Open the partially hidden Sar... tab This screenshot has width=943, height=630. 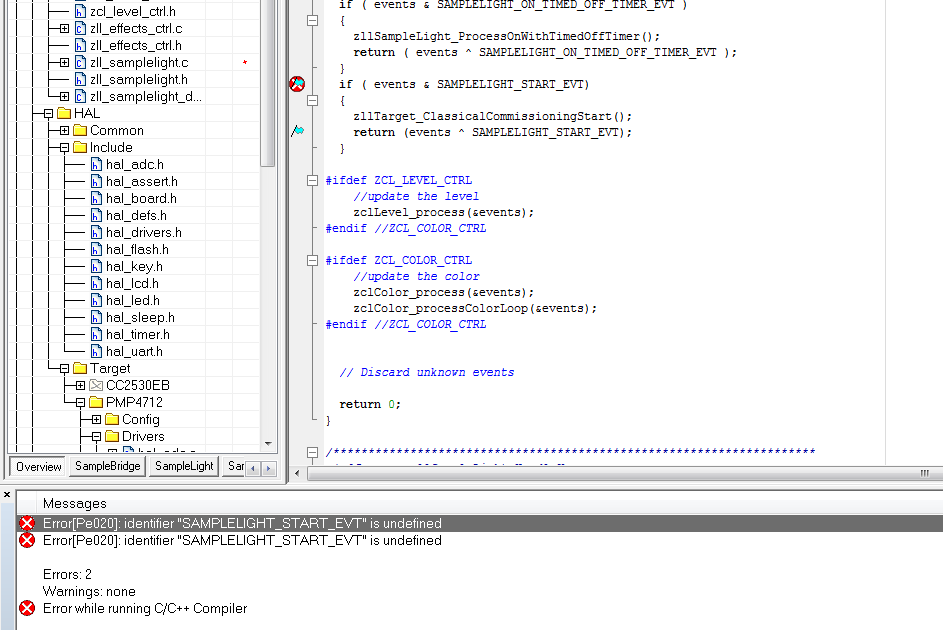(234, 466)
